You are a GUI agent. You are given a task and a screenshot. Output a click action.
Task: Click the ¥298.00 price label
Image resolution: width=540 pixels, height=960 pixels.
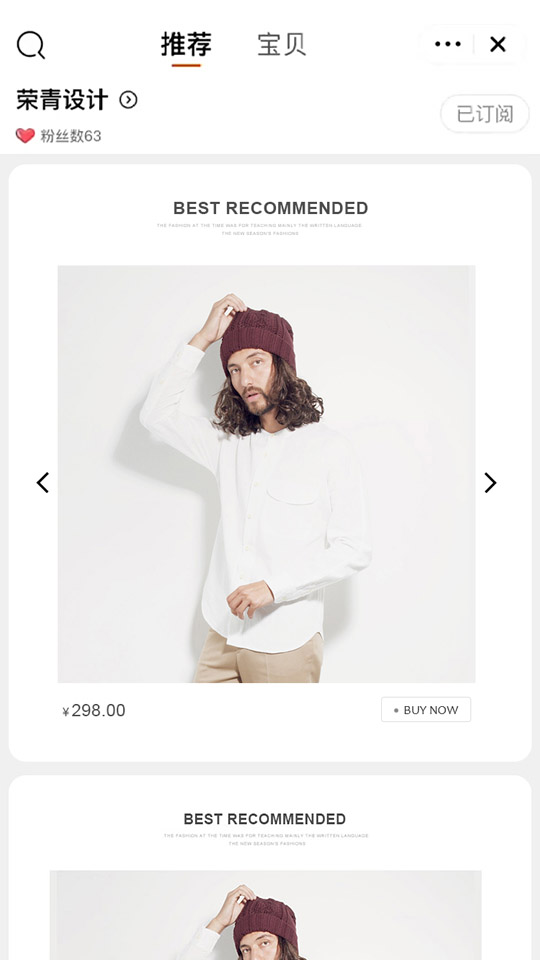pos(94,710)
